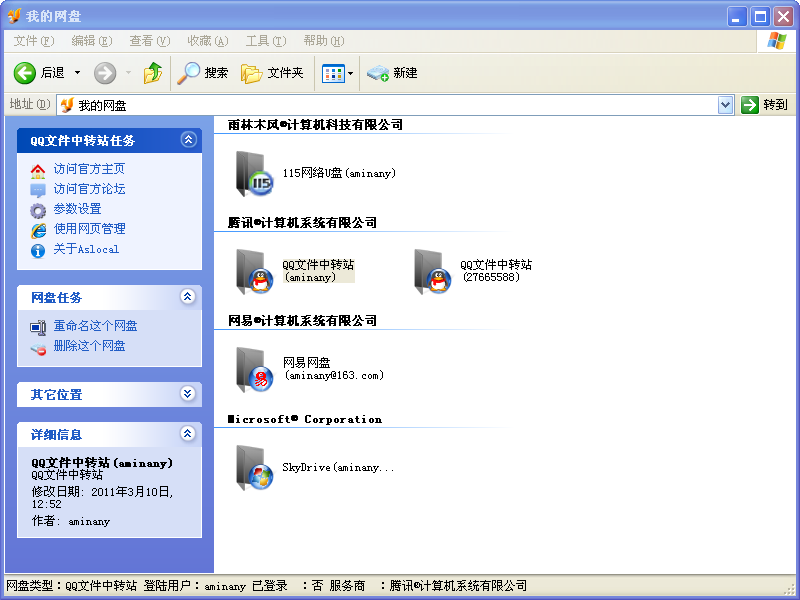Image resolution: width=800 pixels, height=600 pixels.
Task: Click the 搜索 toolbar icon
Action: point(203,72)
